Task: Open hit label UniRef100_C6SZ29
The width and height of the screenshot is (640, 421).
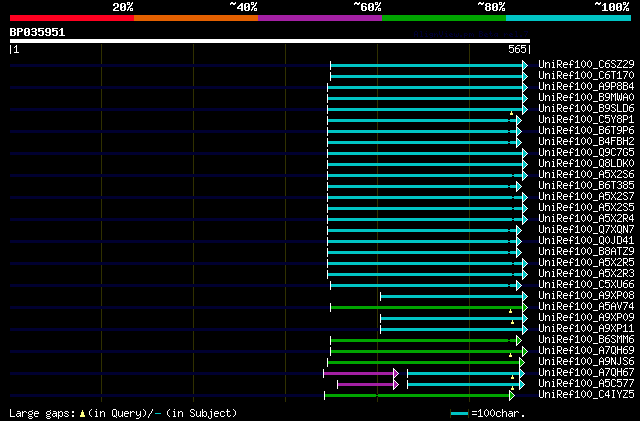Action: 586,65
